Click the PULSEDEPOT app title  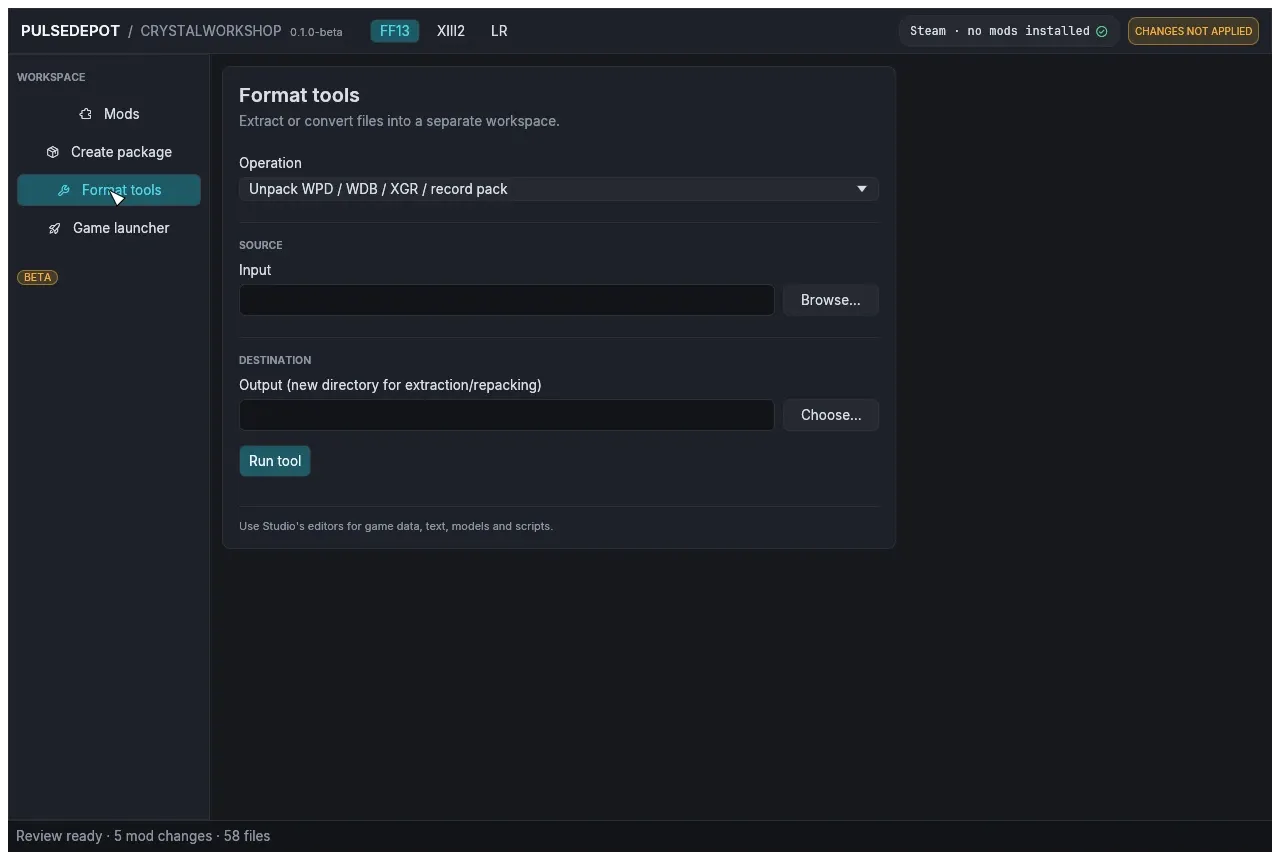click(70, 31)
